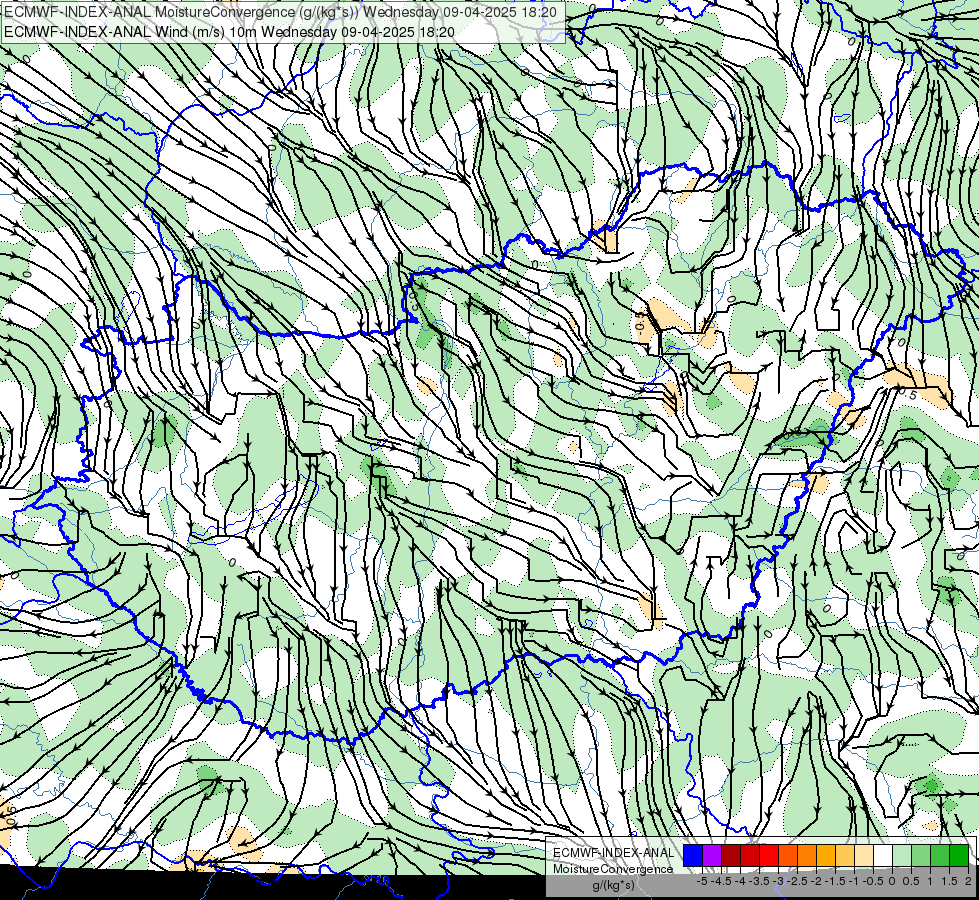Click the '-5' legend tick value
979x900 pixels.
click(702, 881)
